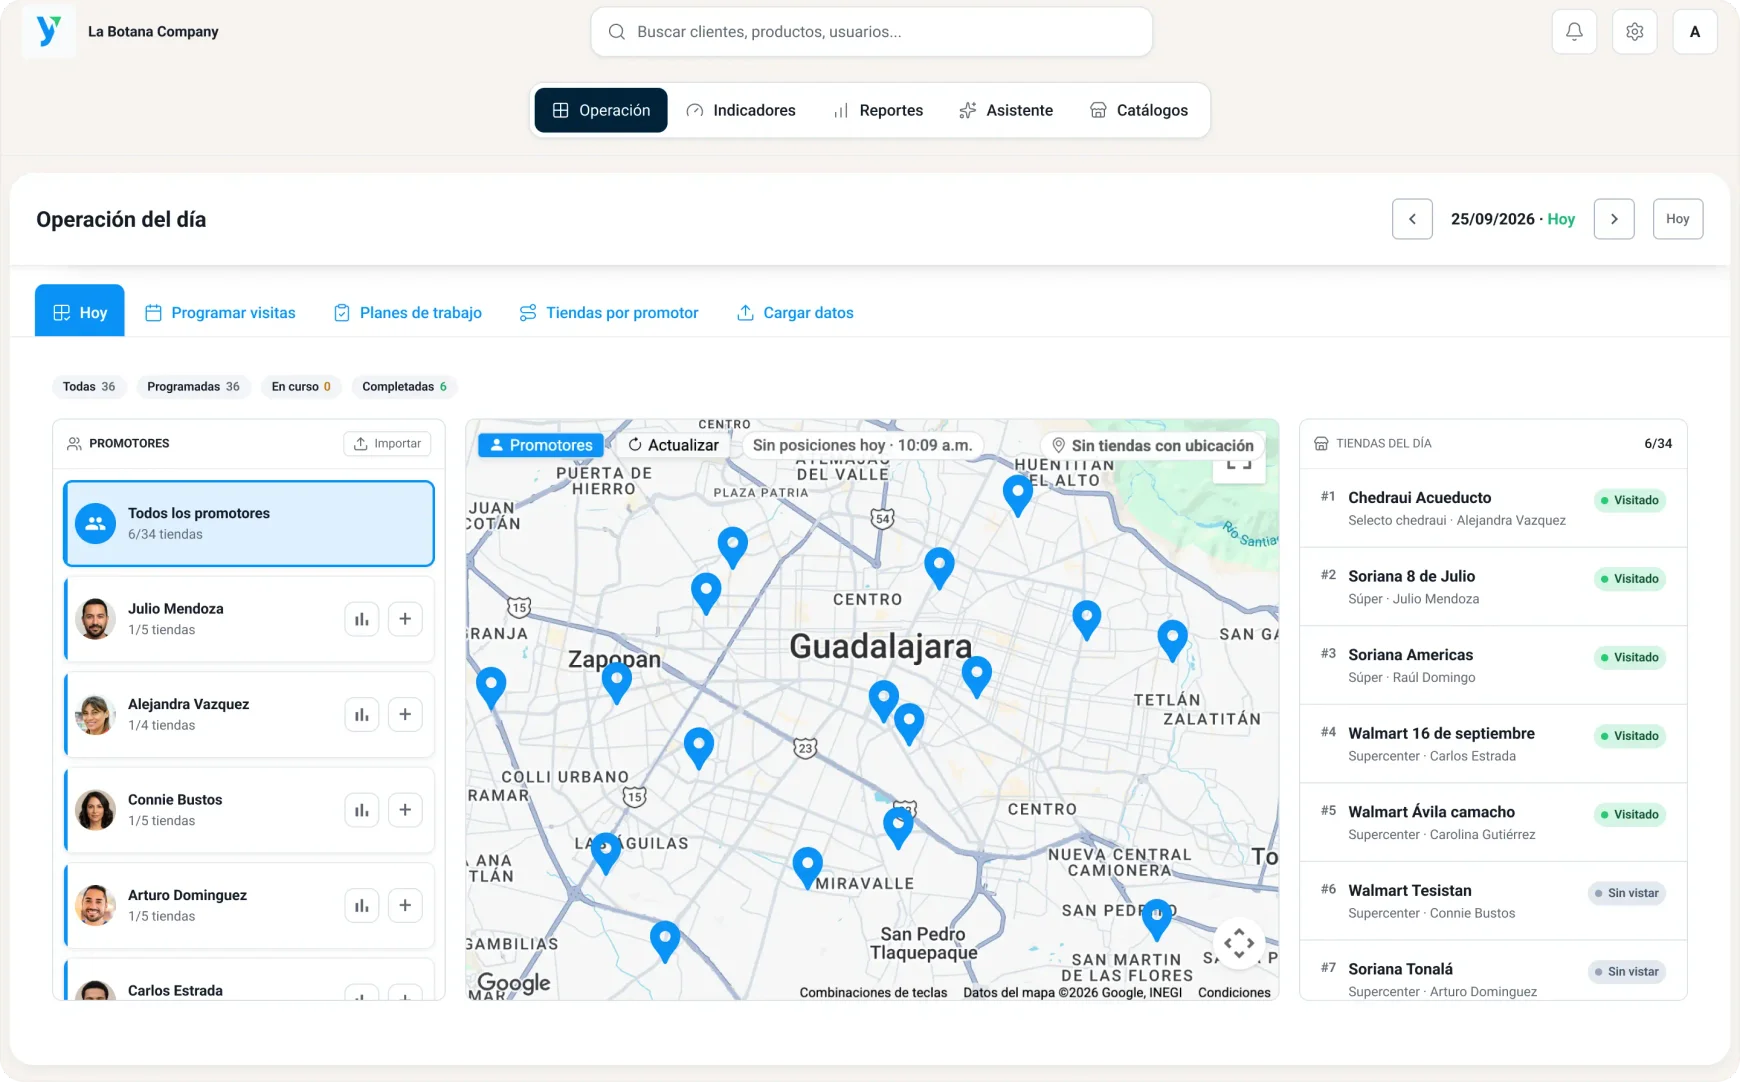Click Visitado badge on Chedraui Acueducto
This screenshot has width=1740, height=1082.
(1630, 500)
